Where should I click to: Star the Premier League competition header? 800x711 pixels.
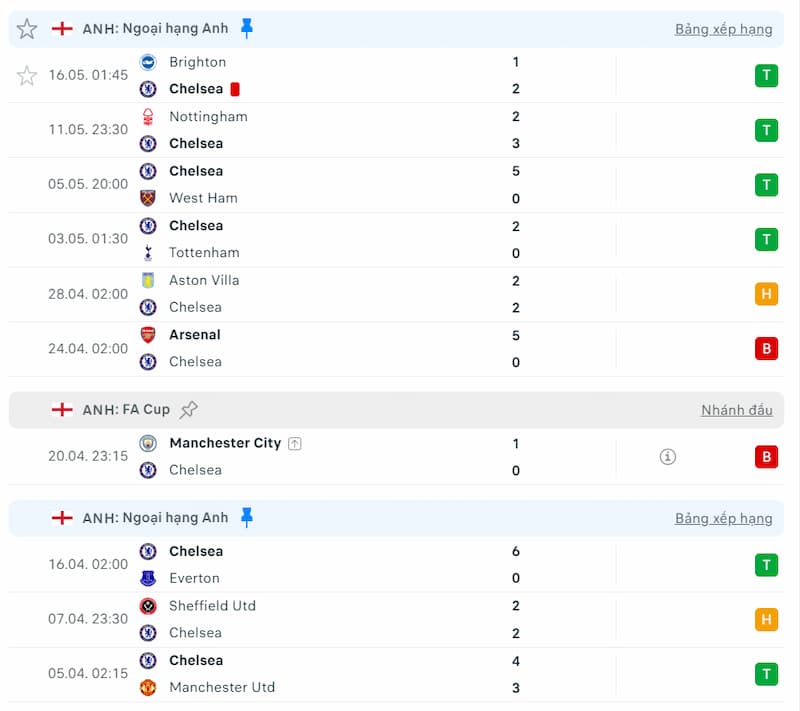[27, 29]
